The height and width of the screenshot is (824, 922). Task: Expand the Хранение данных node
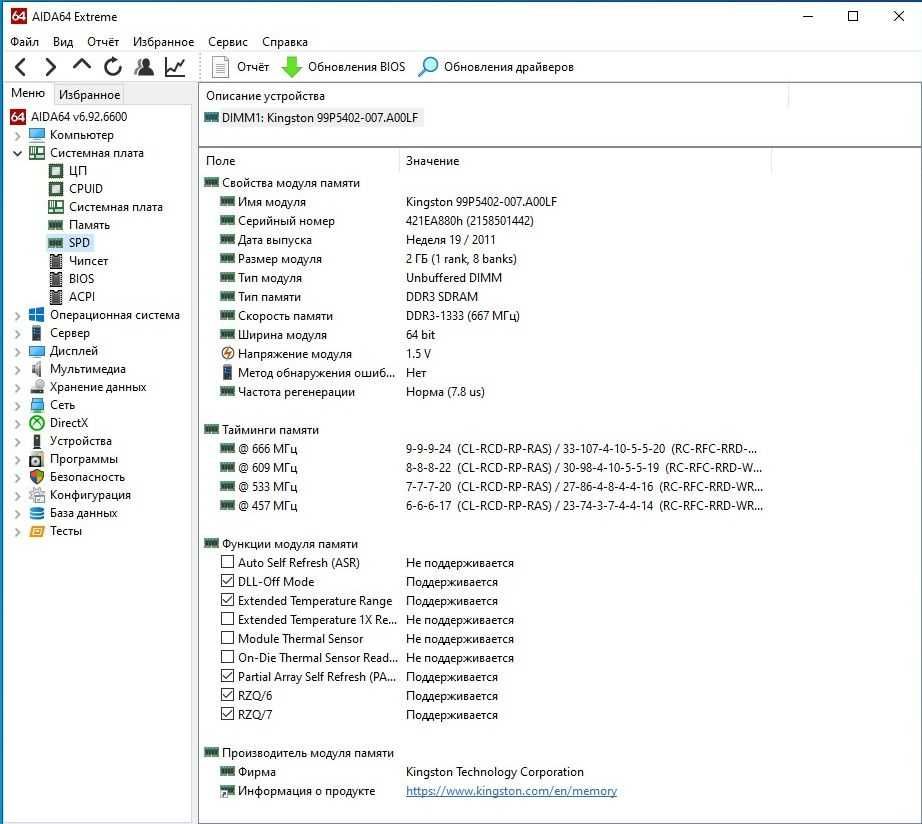click(x=17, y=388)
